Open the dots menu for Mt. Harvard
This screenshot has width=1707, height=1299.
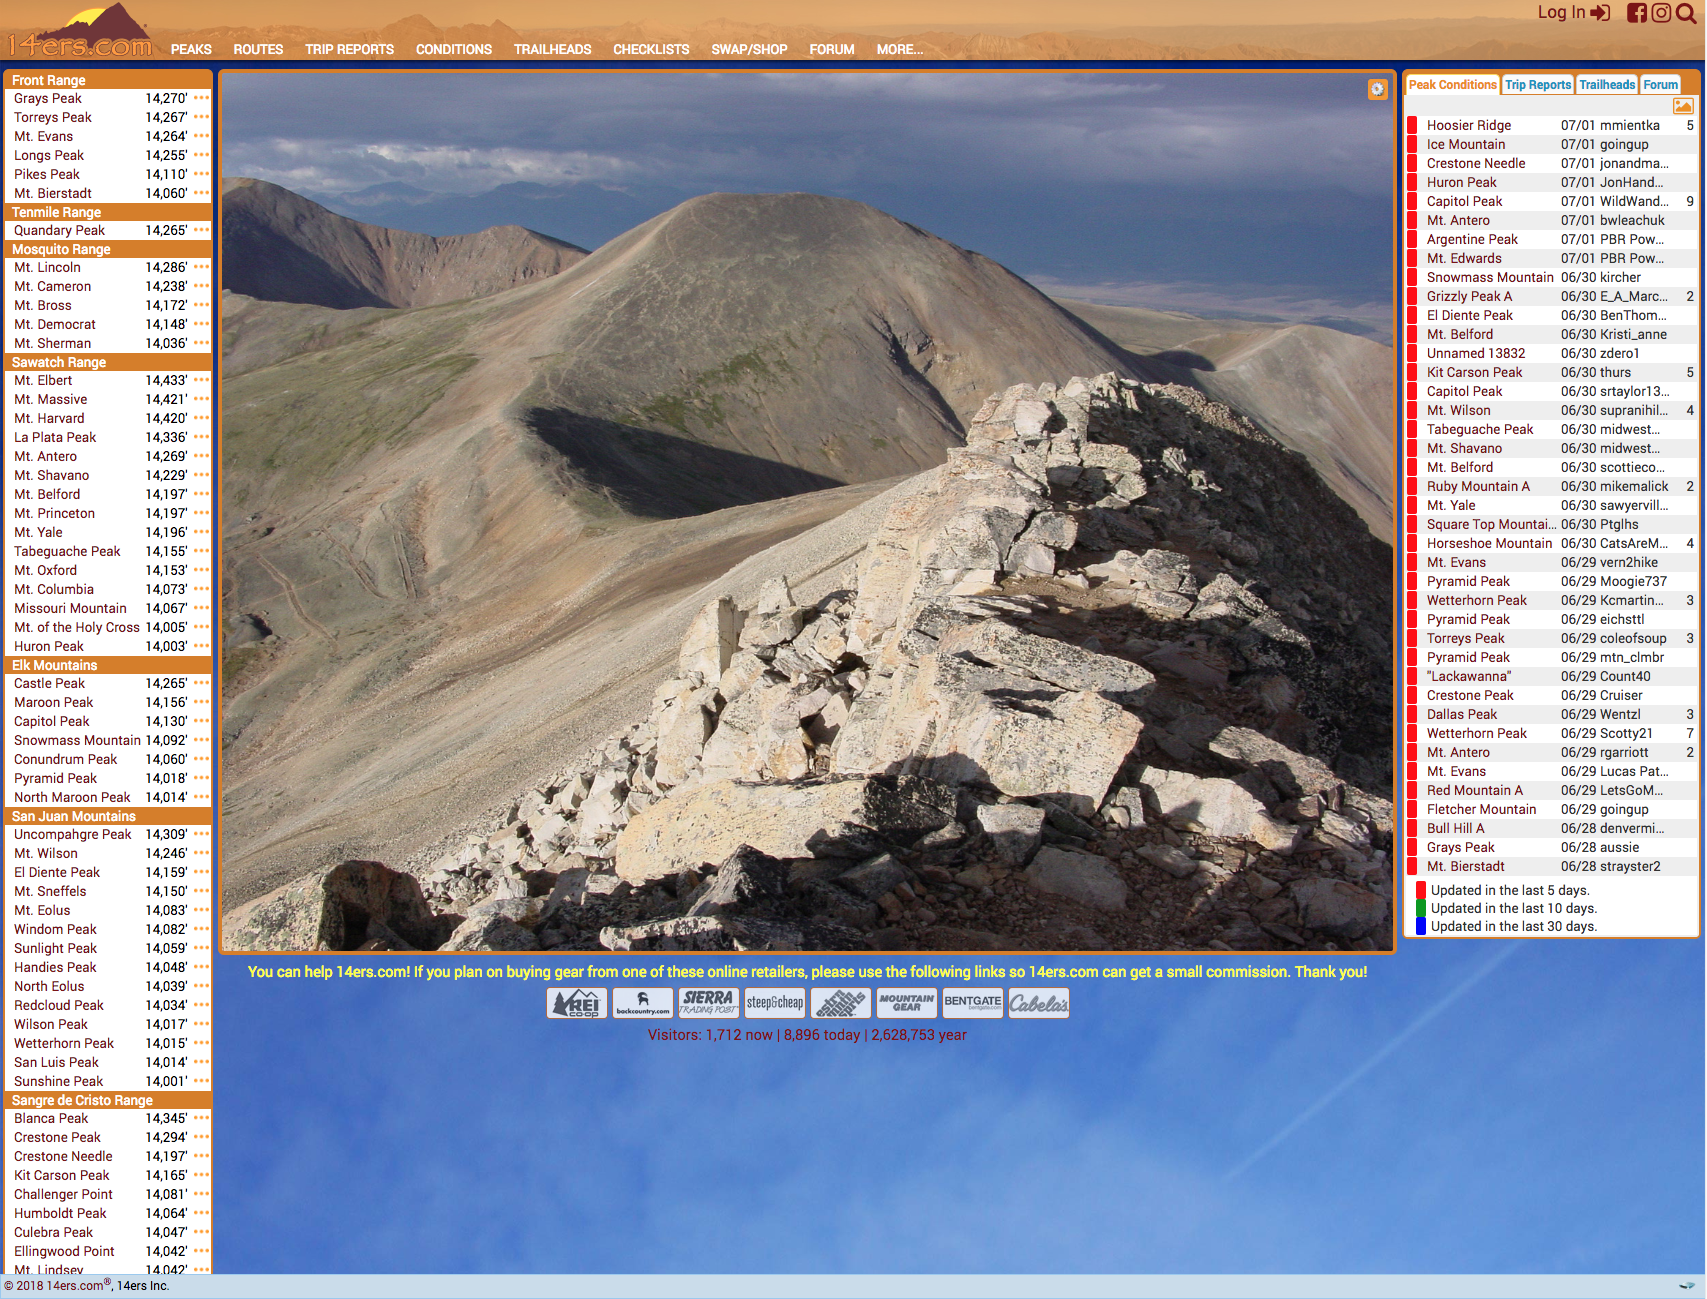(x=202, y=418)
